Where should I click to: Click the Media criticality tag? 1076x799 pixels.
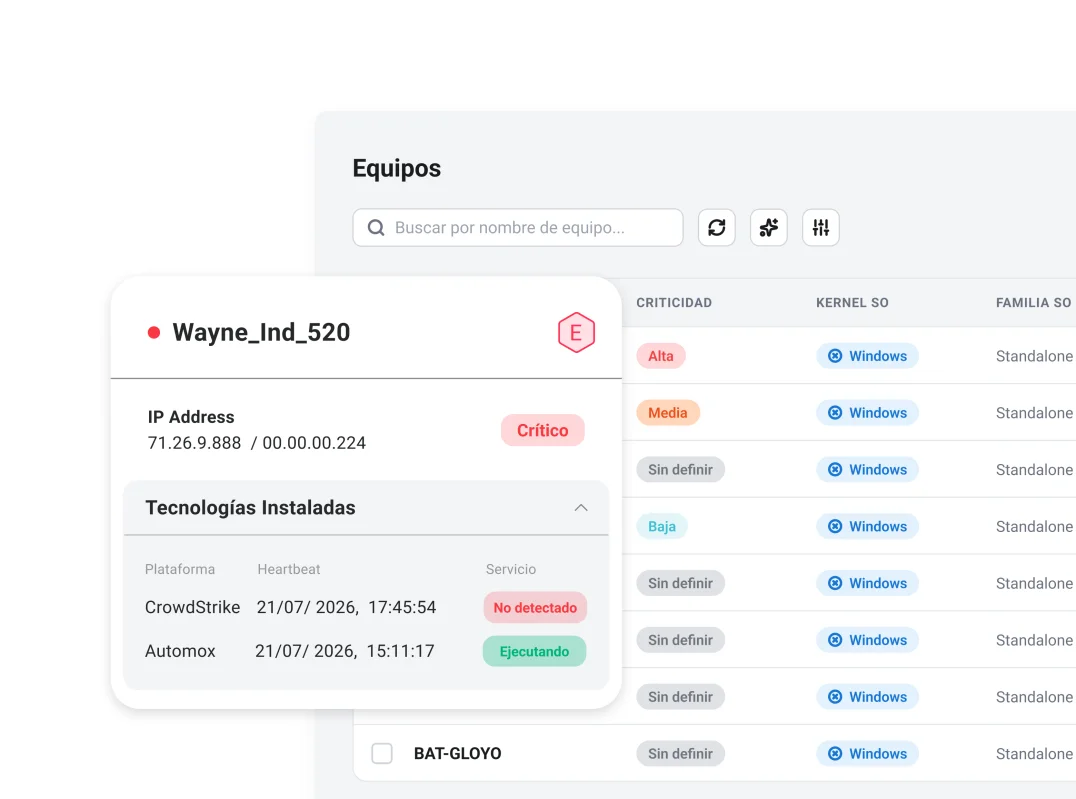667,413
